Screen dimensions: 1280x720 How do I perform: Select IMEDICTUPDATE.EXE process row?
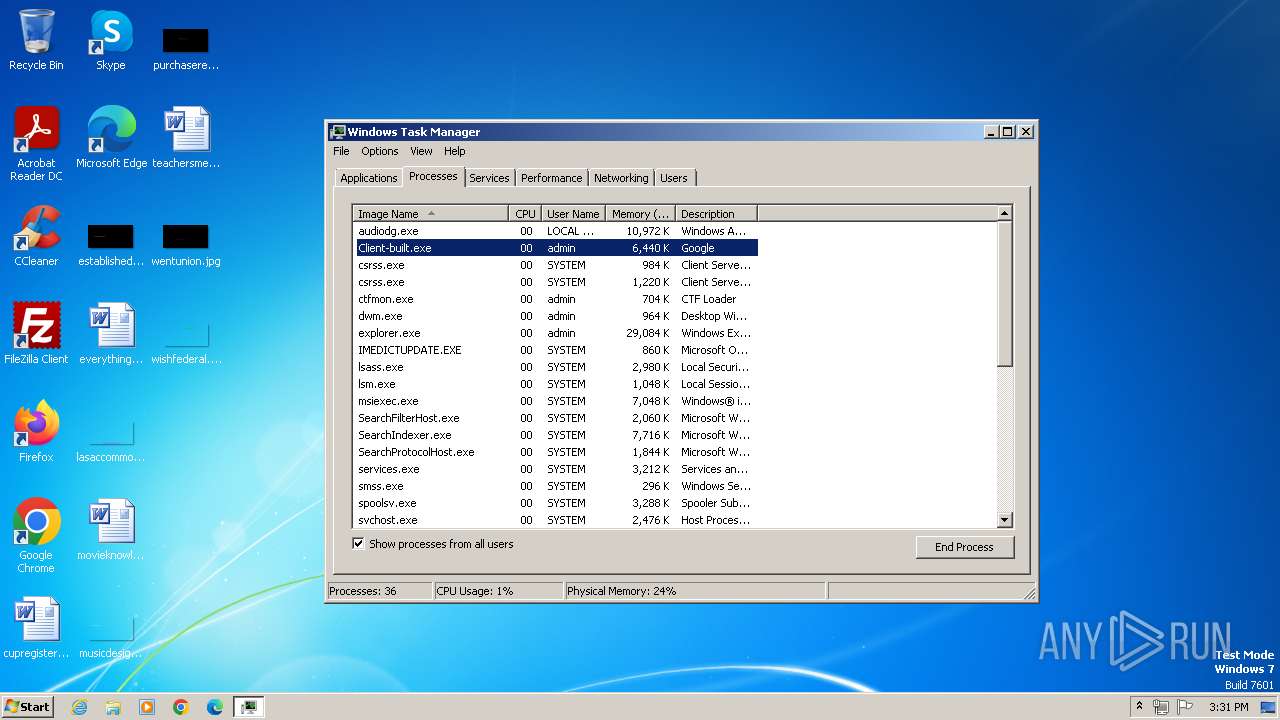pos(555,350)
